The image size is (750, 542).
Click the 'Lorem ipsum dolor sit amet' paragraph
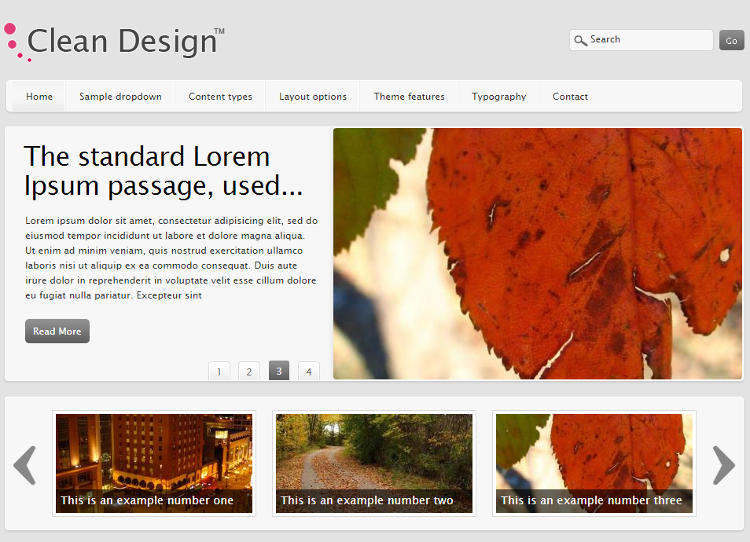click(171, 258)
